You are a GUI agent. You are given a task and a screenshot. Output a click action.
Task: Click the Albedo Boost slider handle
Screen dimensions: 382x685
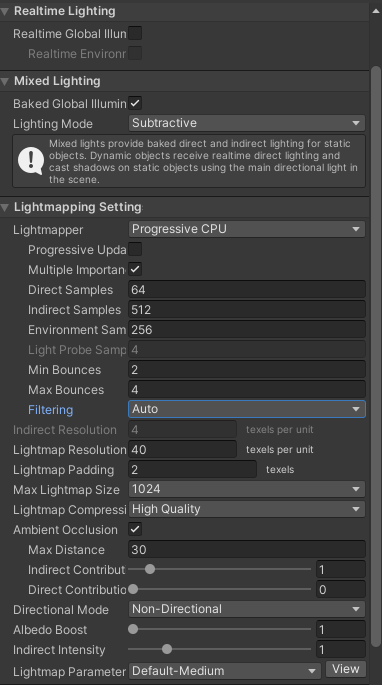[133, 630]
